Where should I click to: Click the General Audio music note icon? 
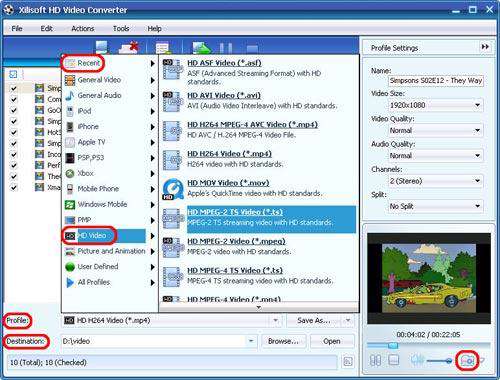coord(70,96)
